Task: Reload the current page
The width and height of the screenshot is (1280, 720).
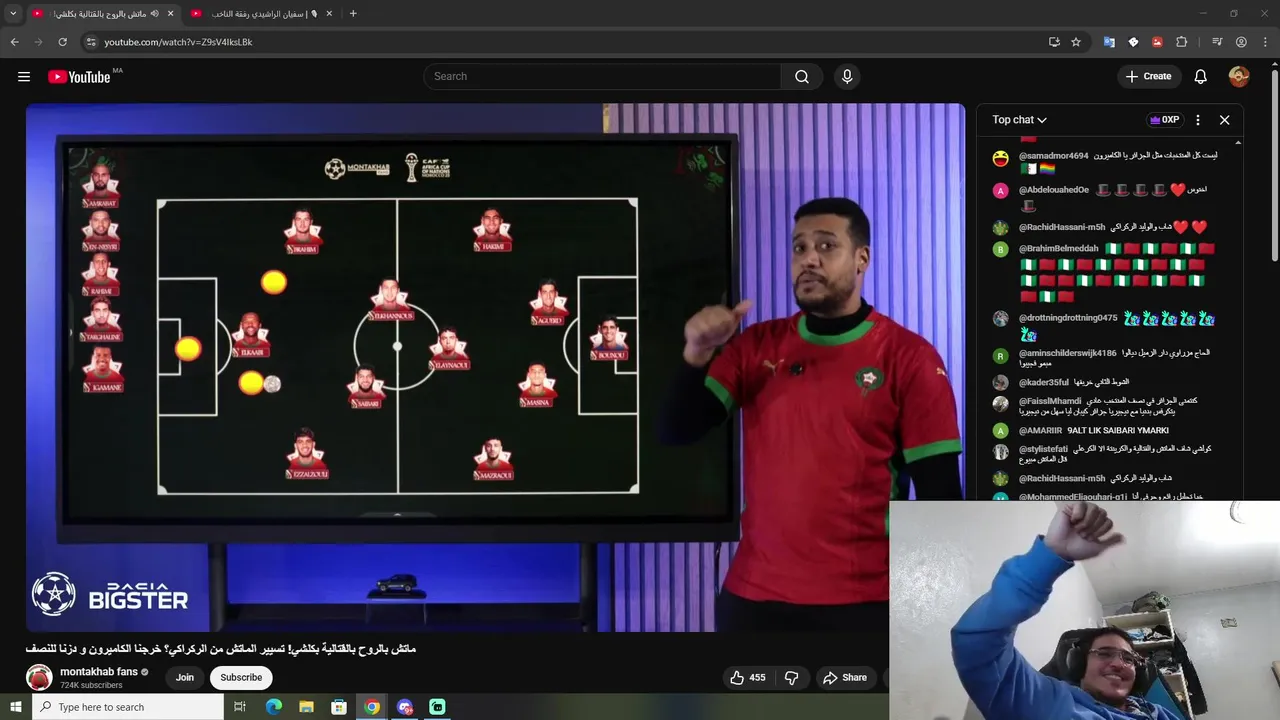Action: [62, 42]
